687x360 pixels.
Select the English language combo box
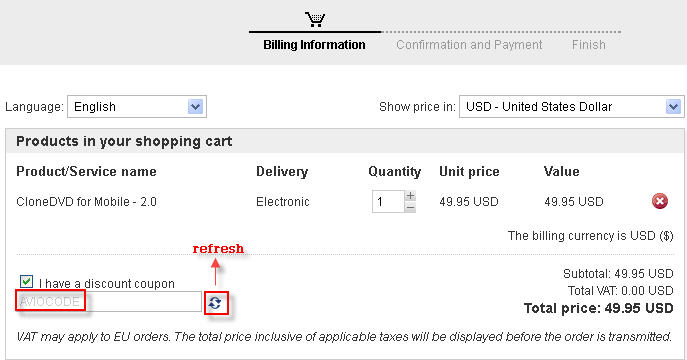(137, 106)
